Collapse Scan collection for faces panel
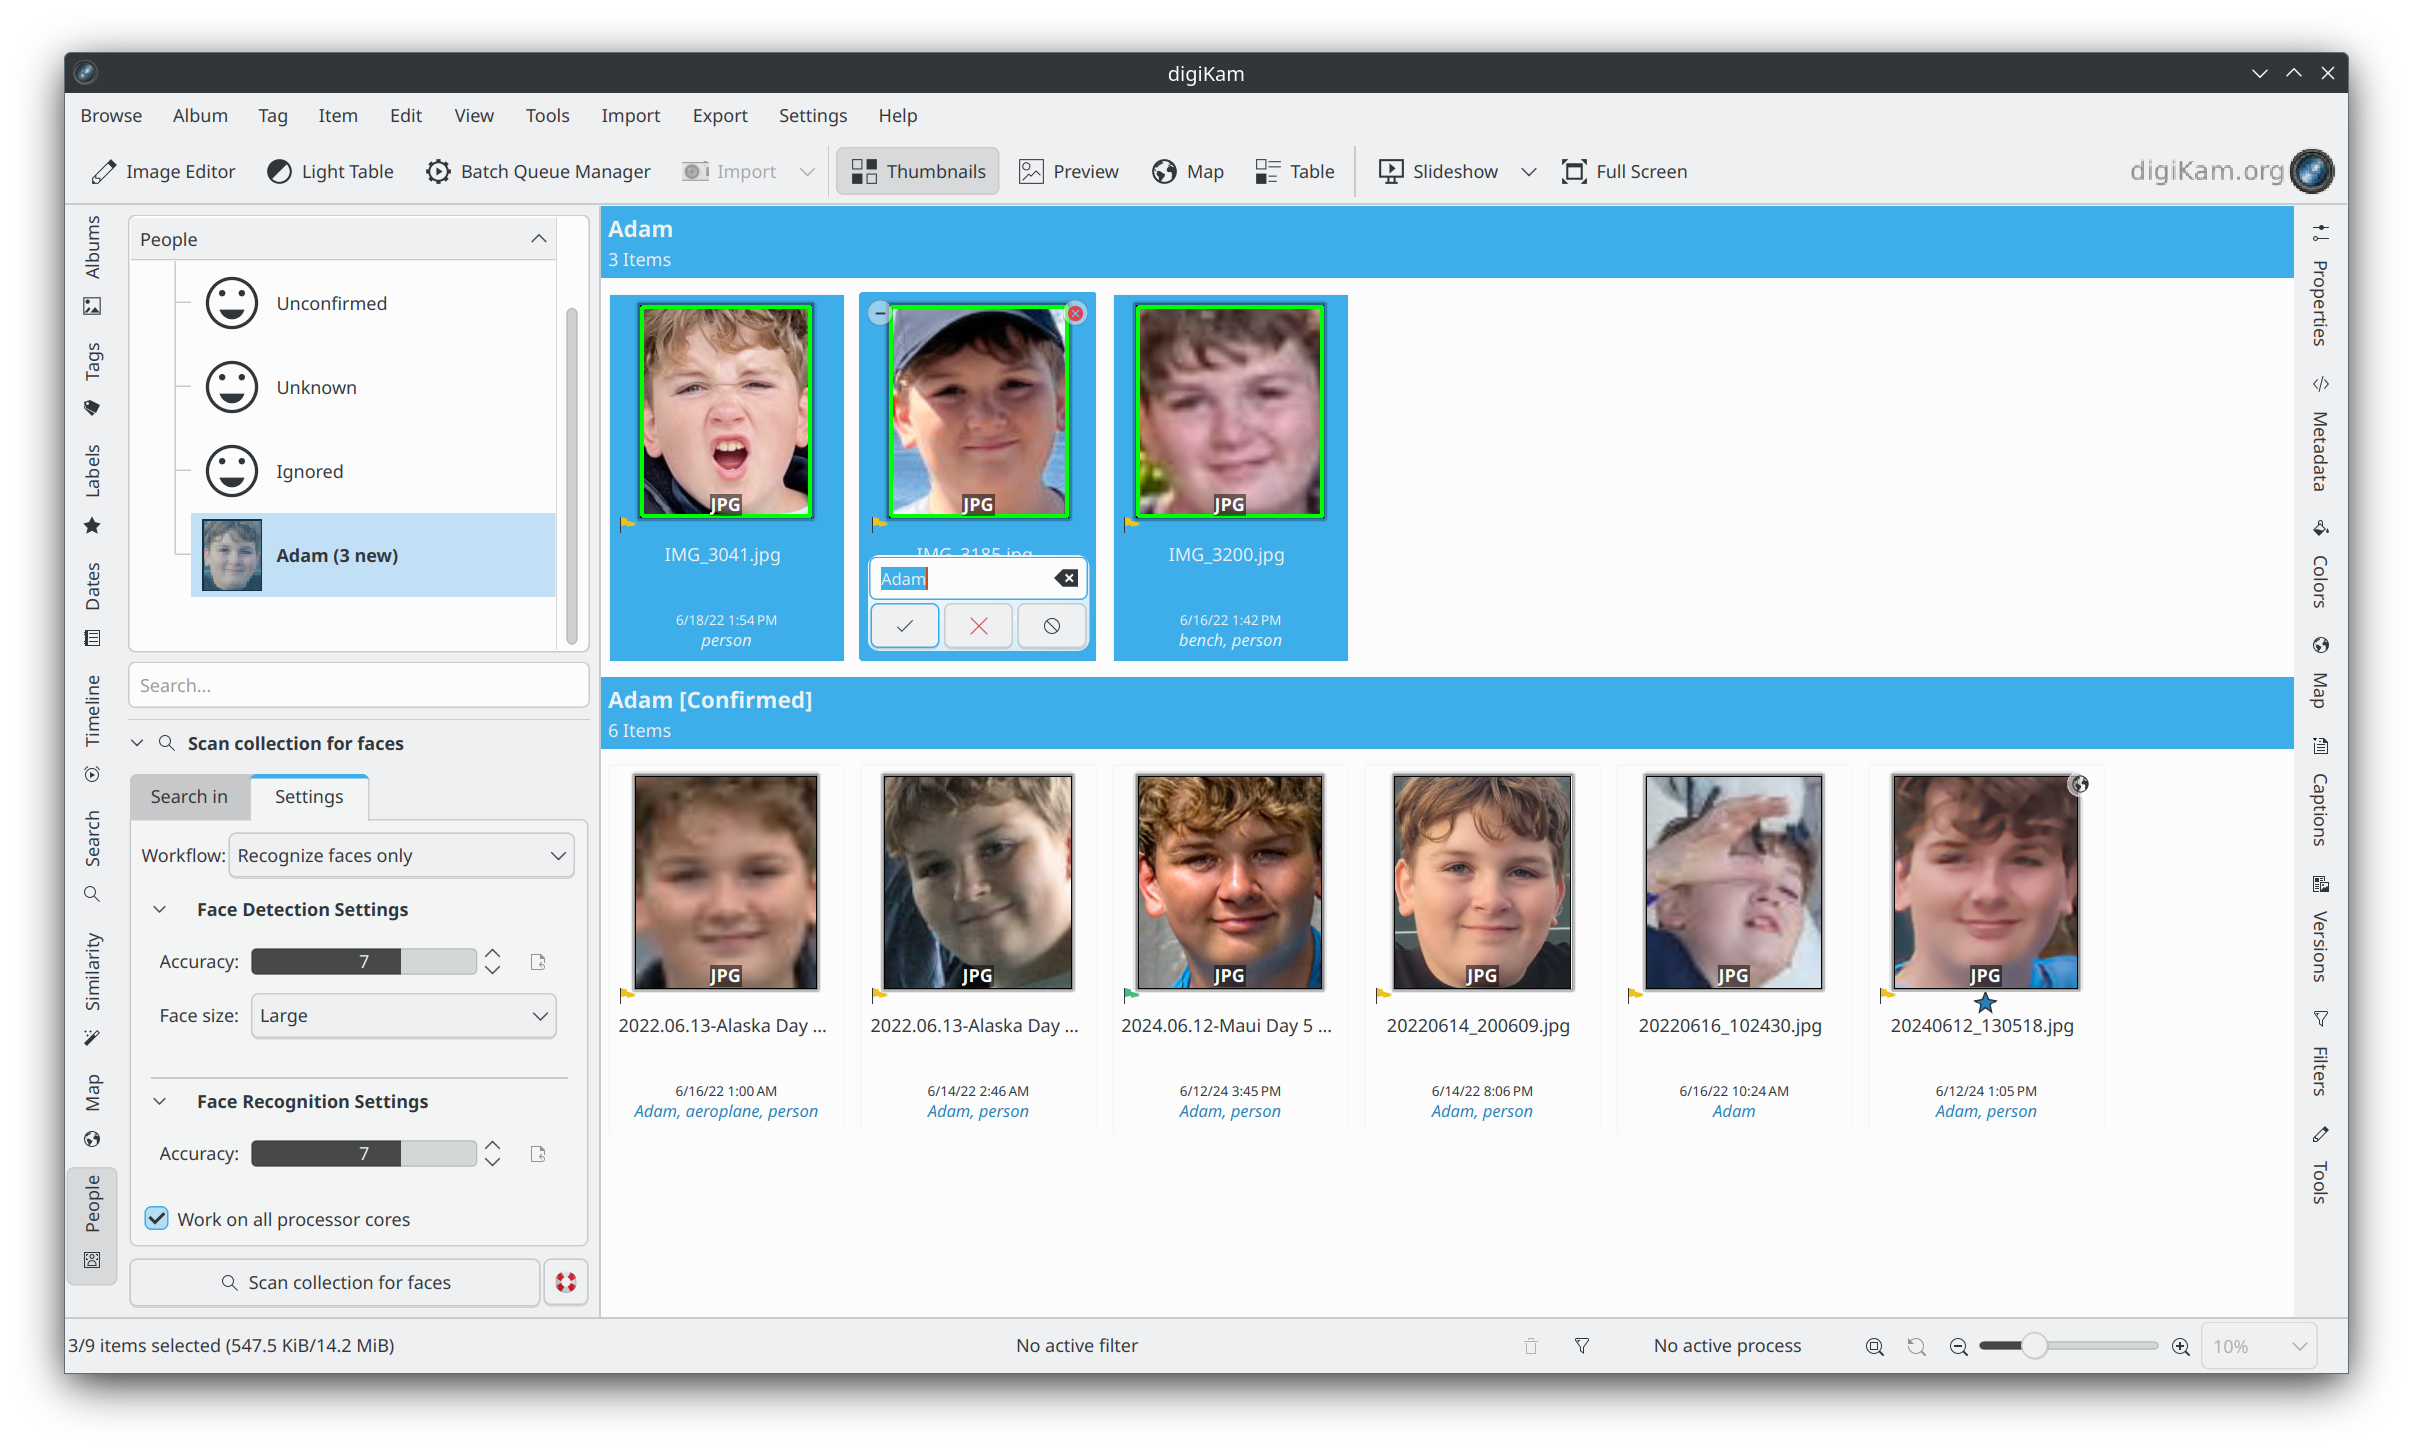 point(138,743)
